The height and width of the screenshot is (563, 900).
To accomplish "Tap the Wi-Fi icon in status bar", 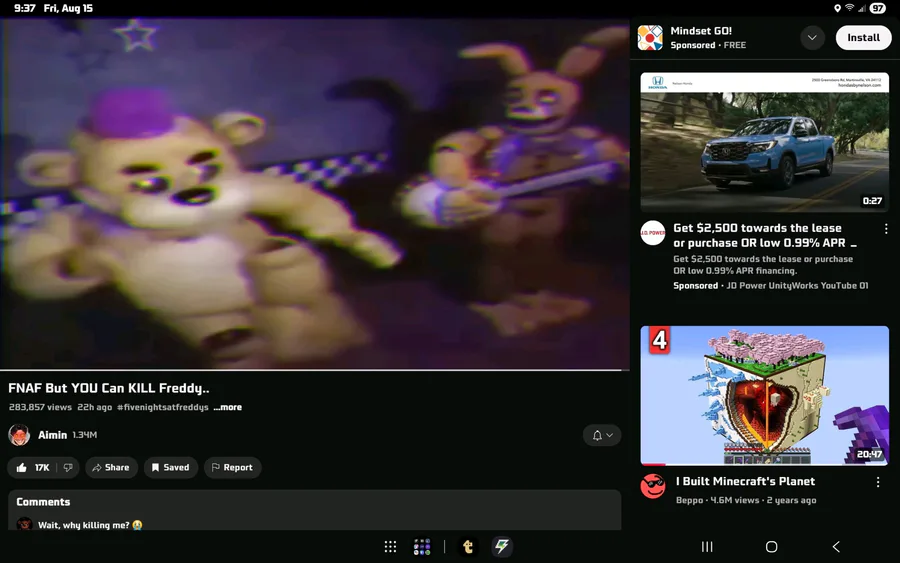I will [849, 7].
